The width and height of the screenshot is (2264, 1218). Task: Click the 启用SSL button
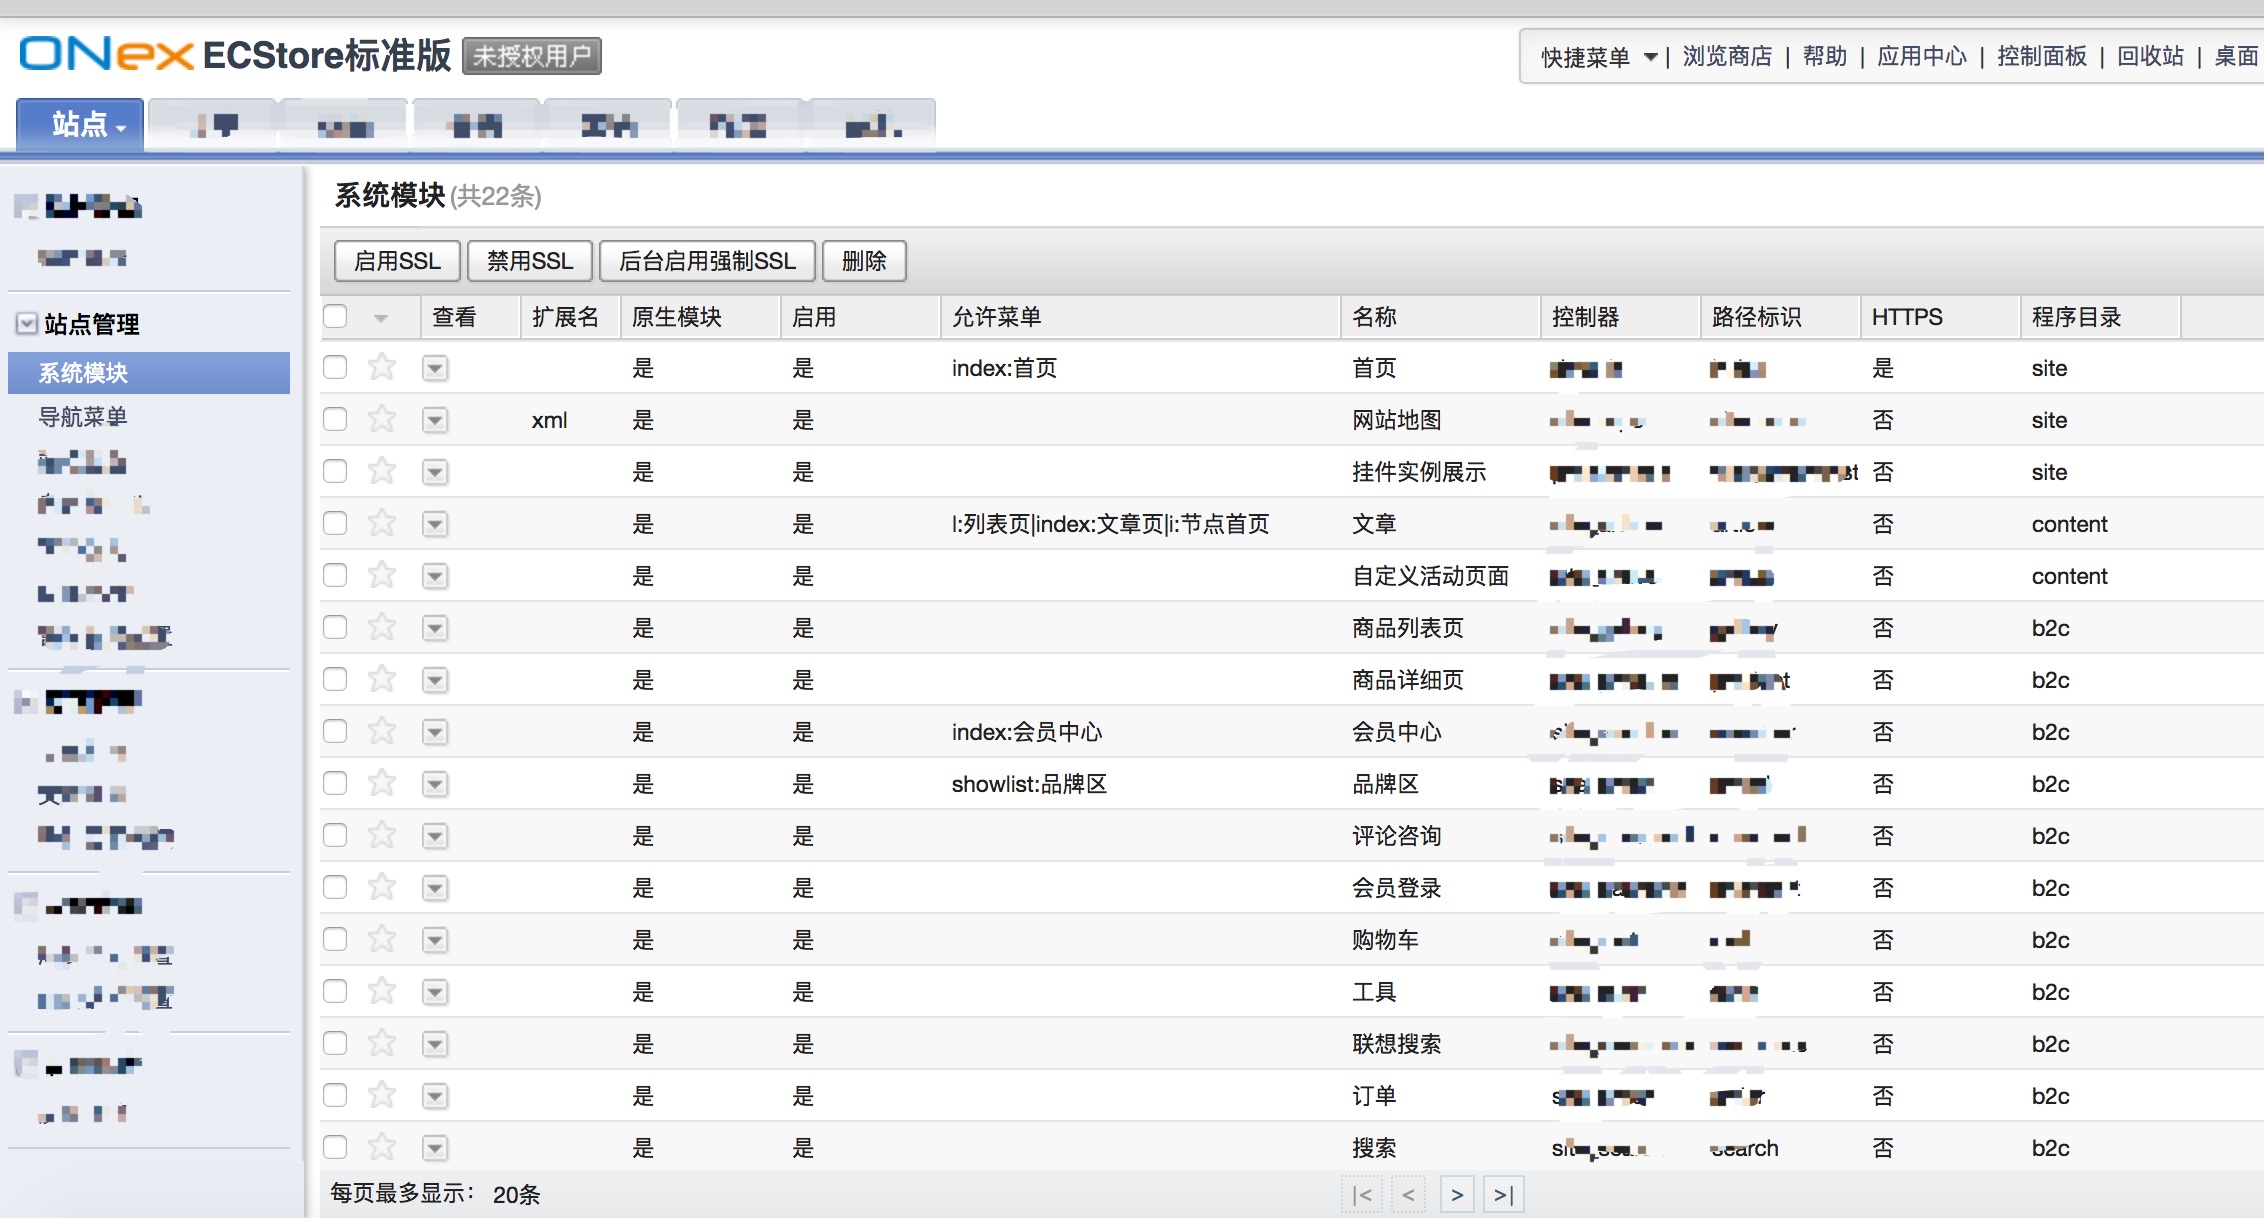click(x=396, y=261)
